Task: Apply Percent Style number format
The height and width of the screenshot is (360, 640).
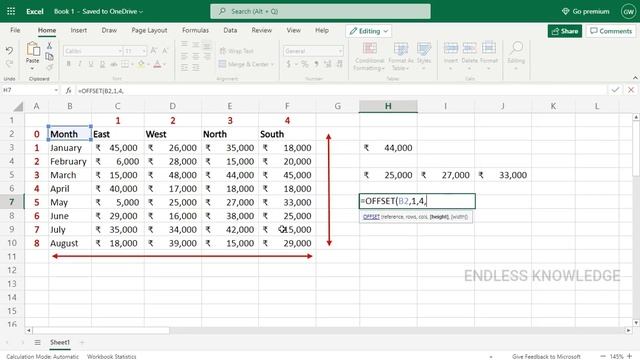Action: pos(304,64)
